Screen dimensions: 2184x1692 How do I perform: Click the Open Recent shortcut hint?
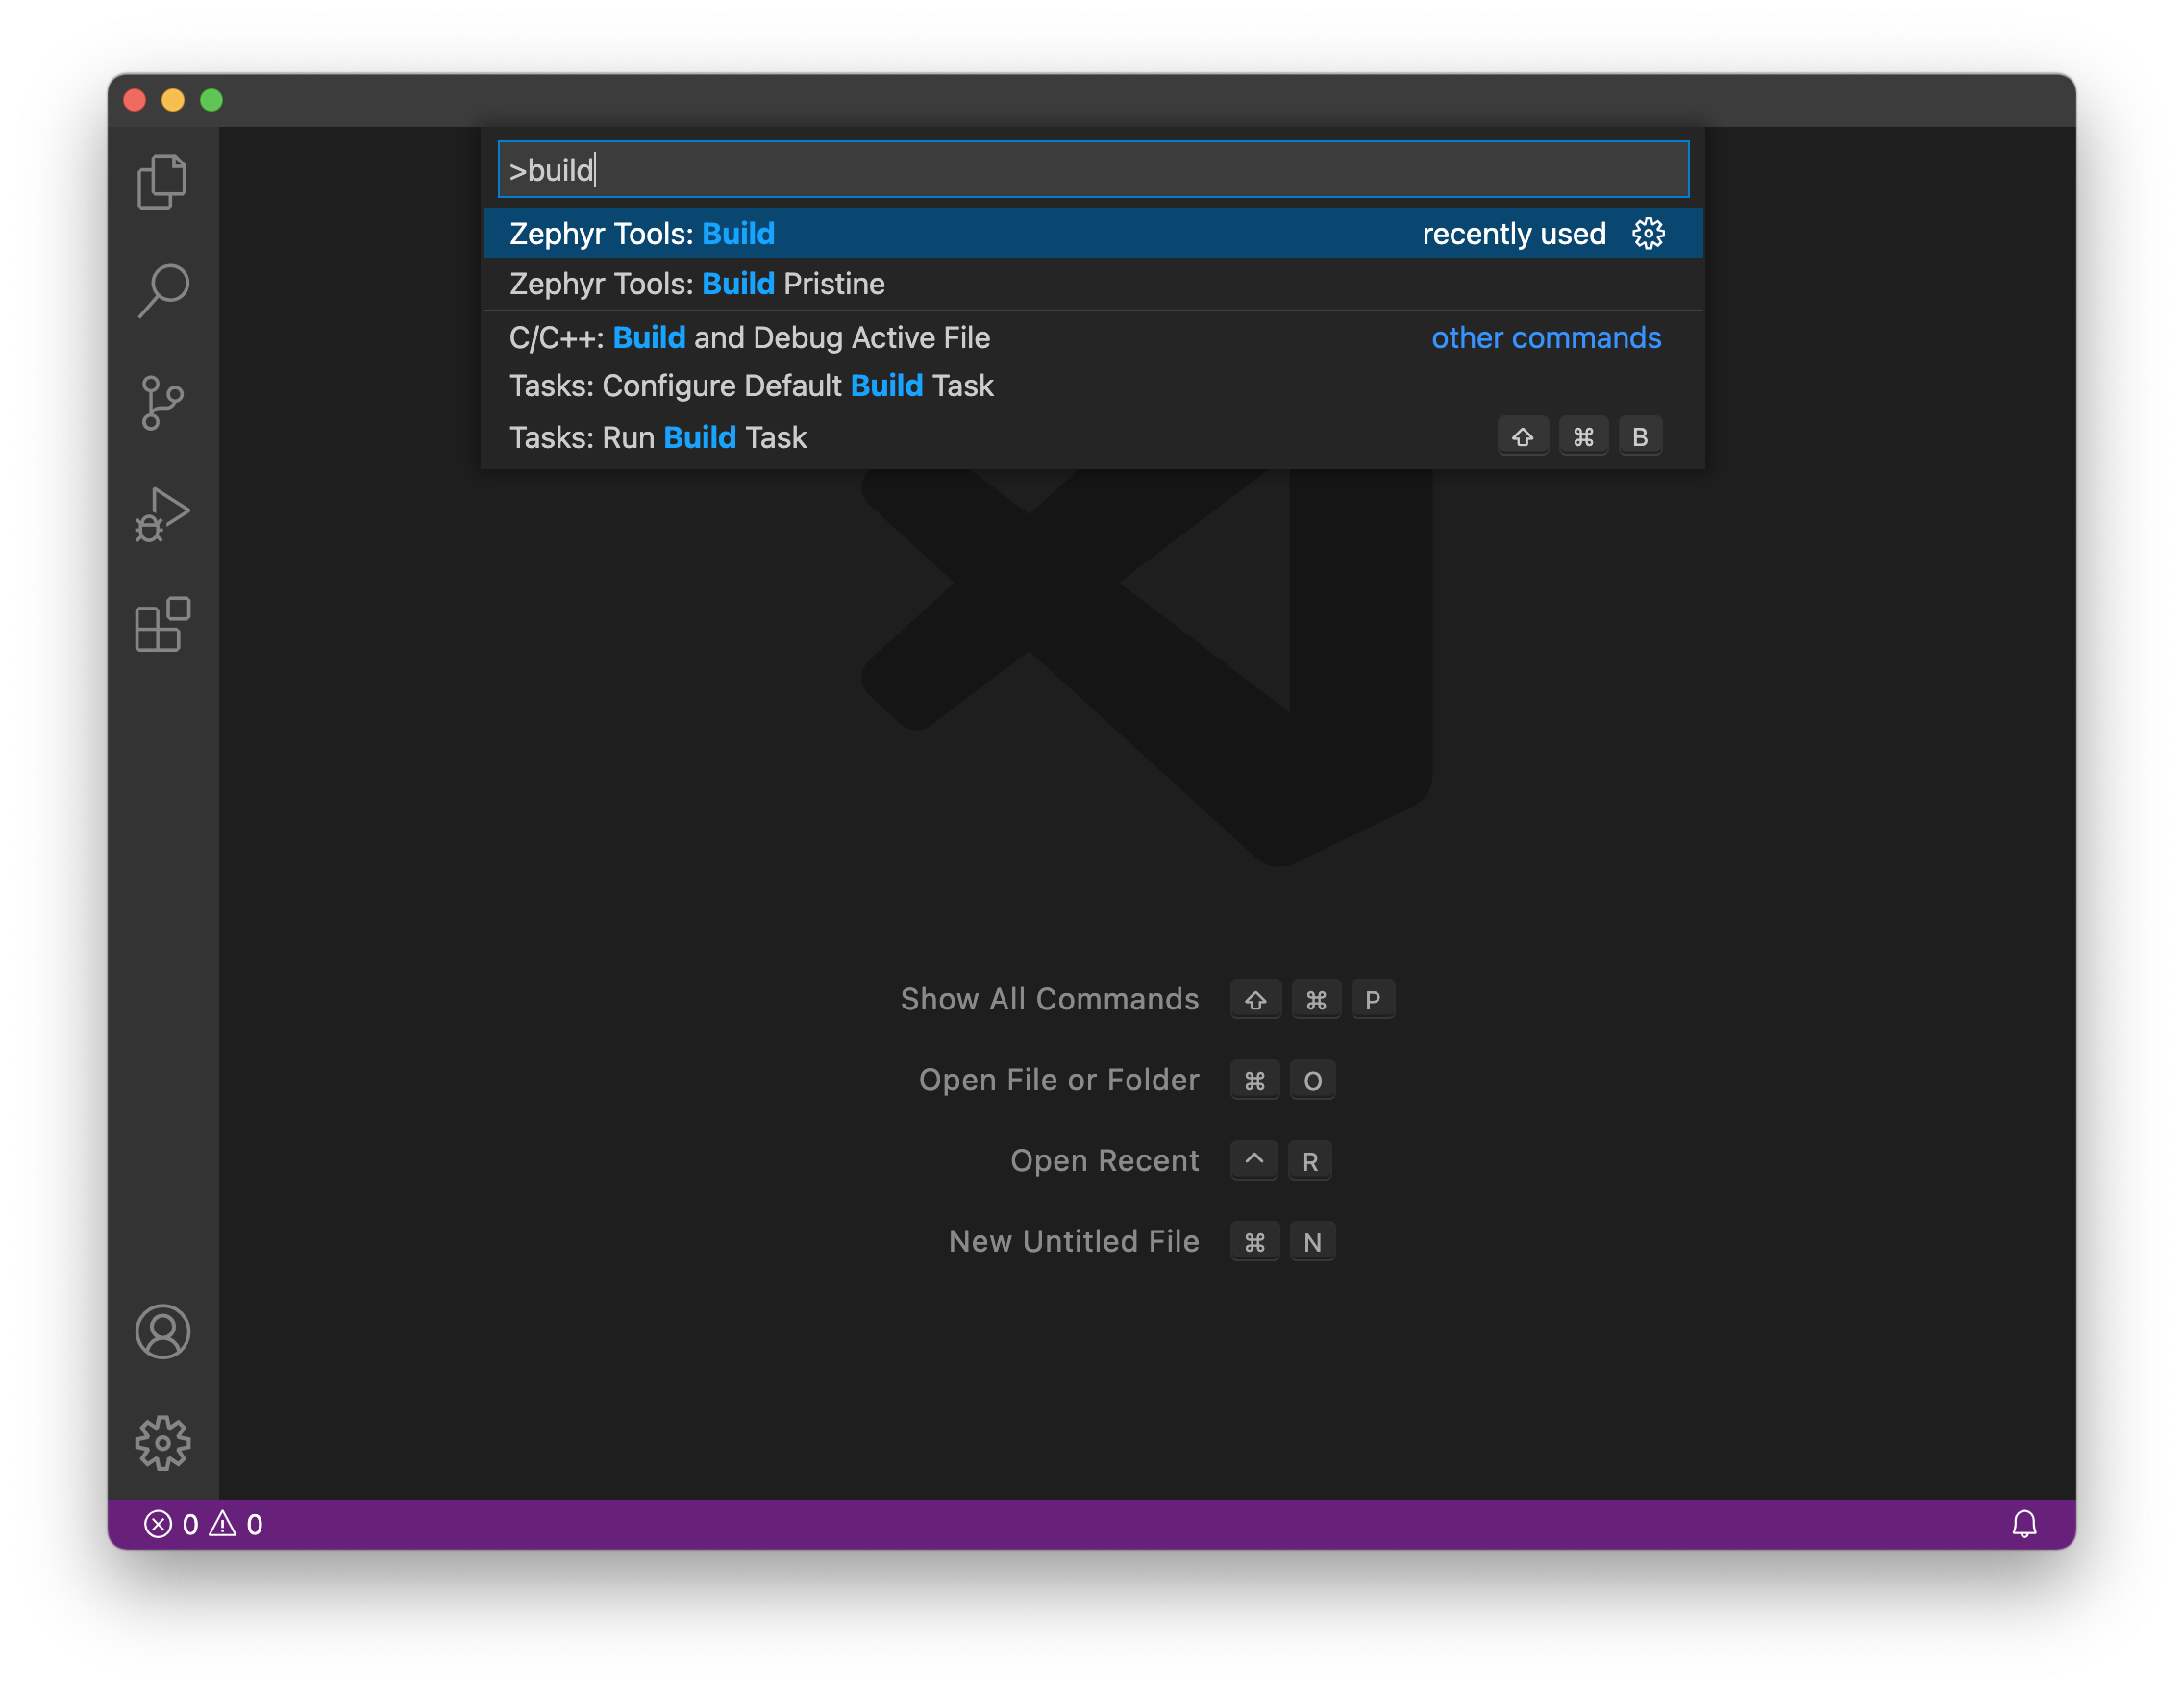(x=1104, y=1160)
